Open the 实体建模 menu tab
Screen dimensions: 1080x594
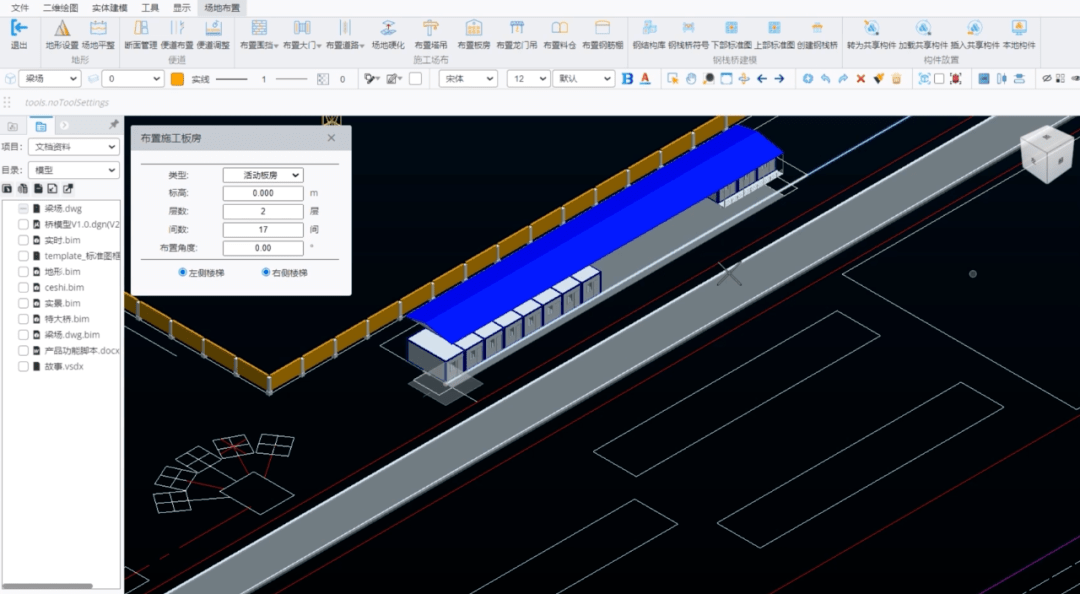(x=109, y=7)
